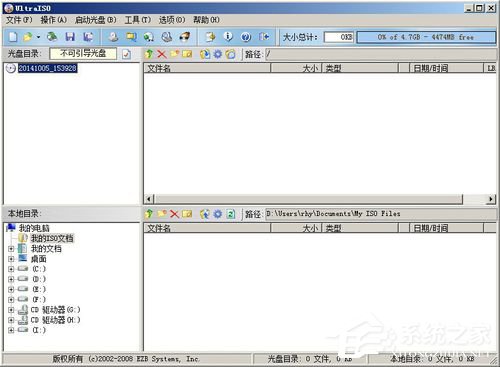500x367 pixels.
Task: Click the Mount to Virtual Drive icon
Action: [149, 37]
